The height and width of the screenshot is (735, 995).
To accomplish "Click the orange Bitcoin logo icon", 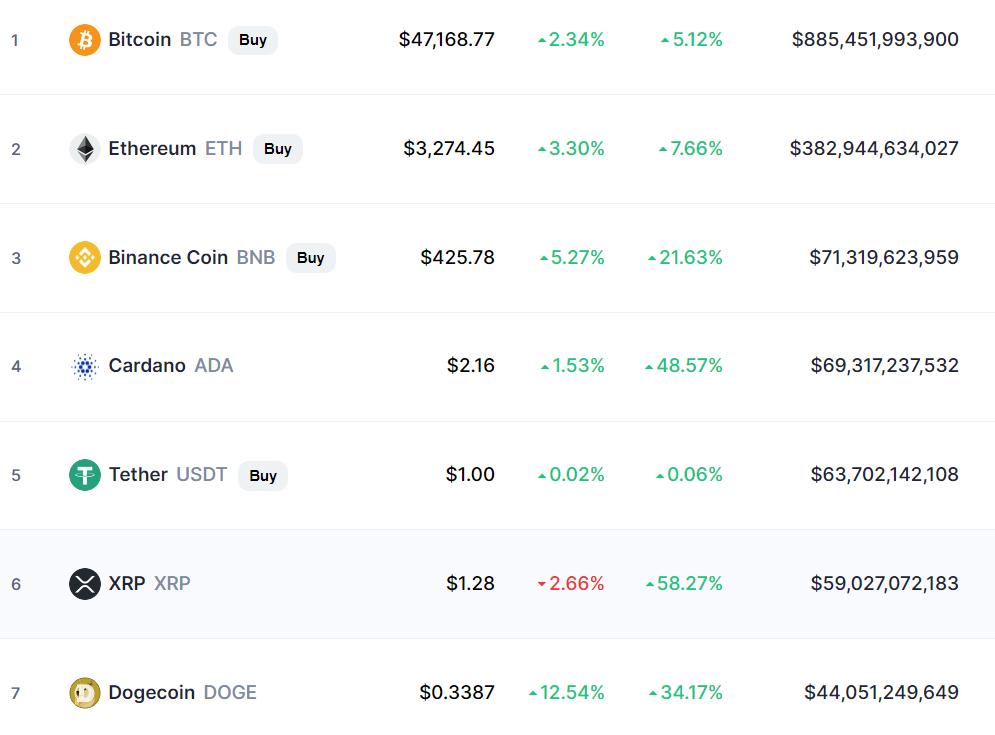I will 84,40.
